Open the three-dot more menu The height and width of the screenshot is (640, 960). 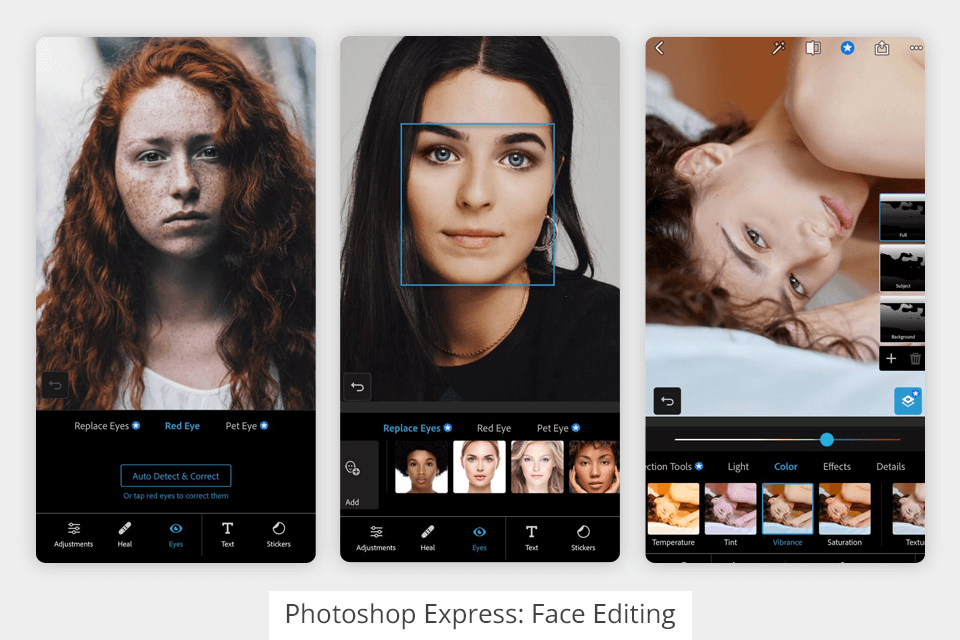(x=916, y=48)
